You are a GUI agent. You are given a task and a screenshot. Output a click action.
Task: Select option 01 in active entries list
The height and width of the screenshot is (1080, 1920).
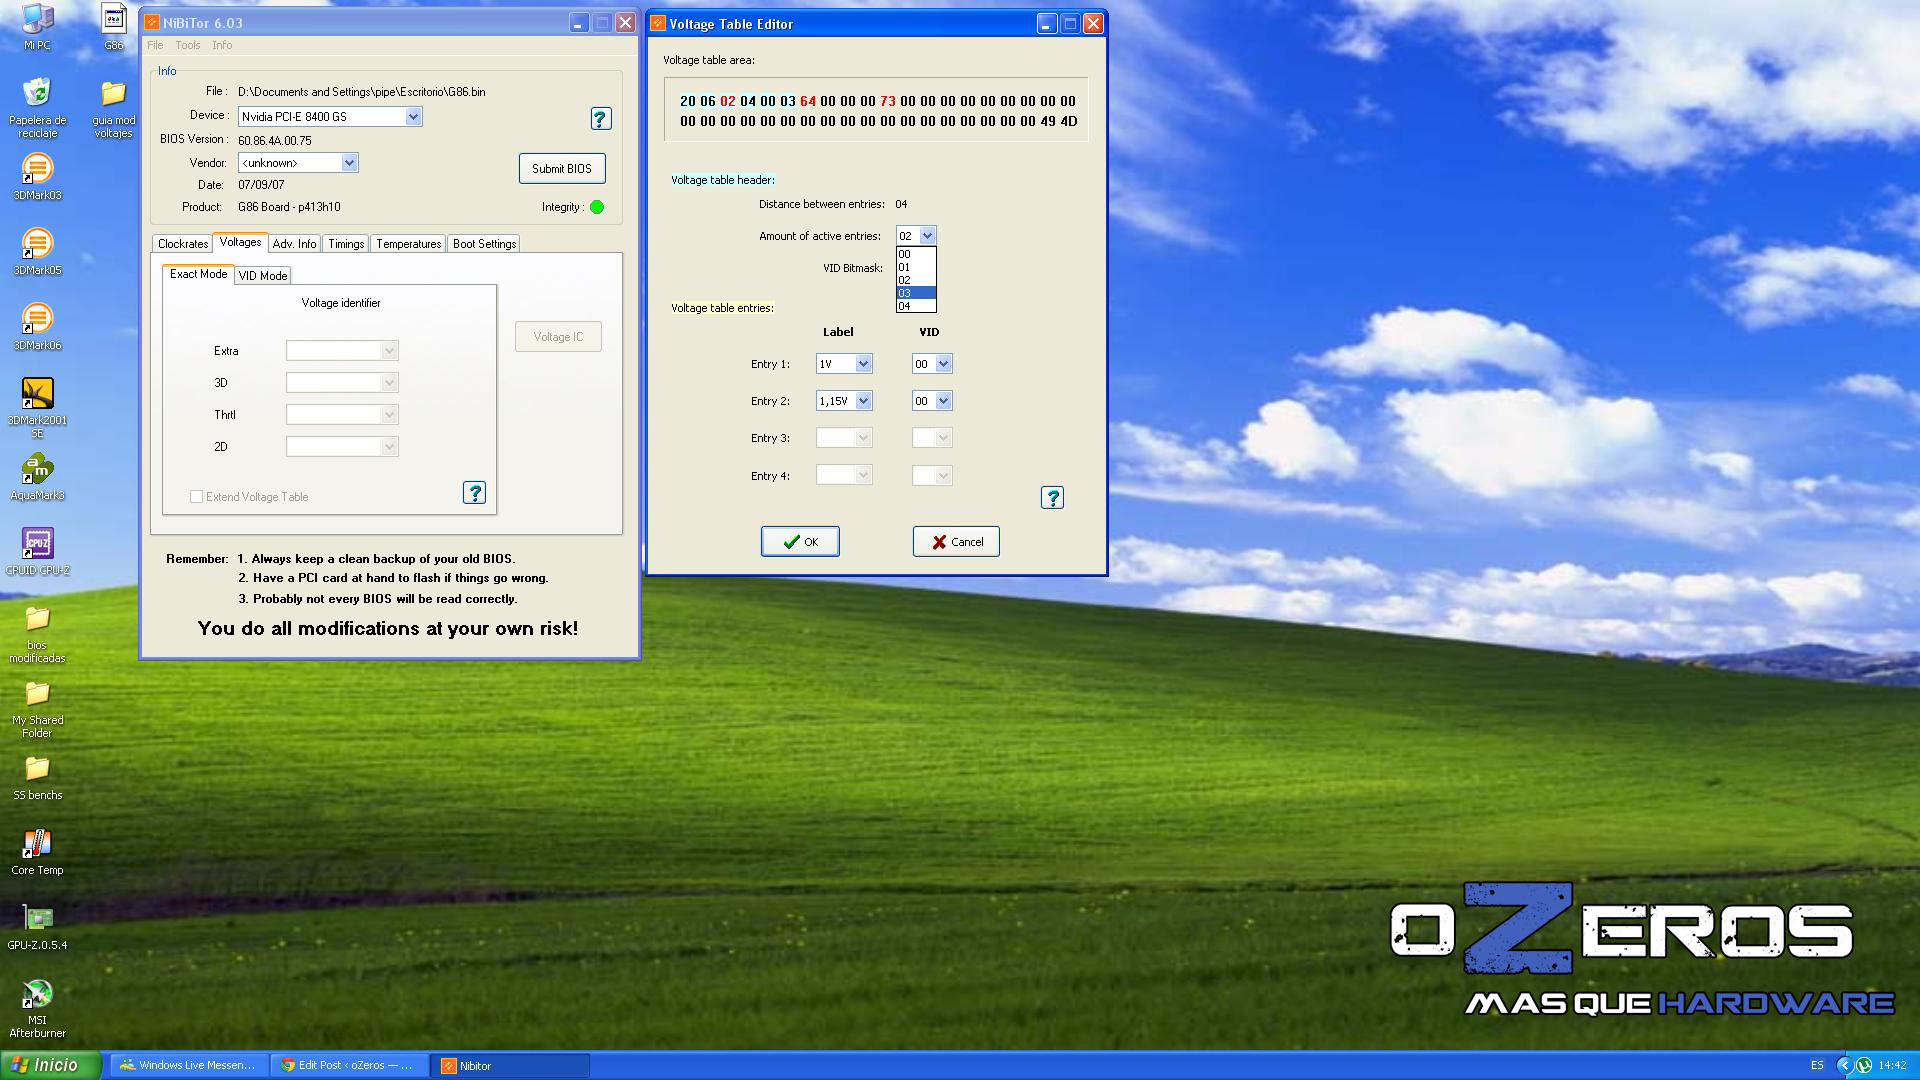916,267
